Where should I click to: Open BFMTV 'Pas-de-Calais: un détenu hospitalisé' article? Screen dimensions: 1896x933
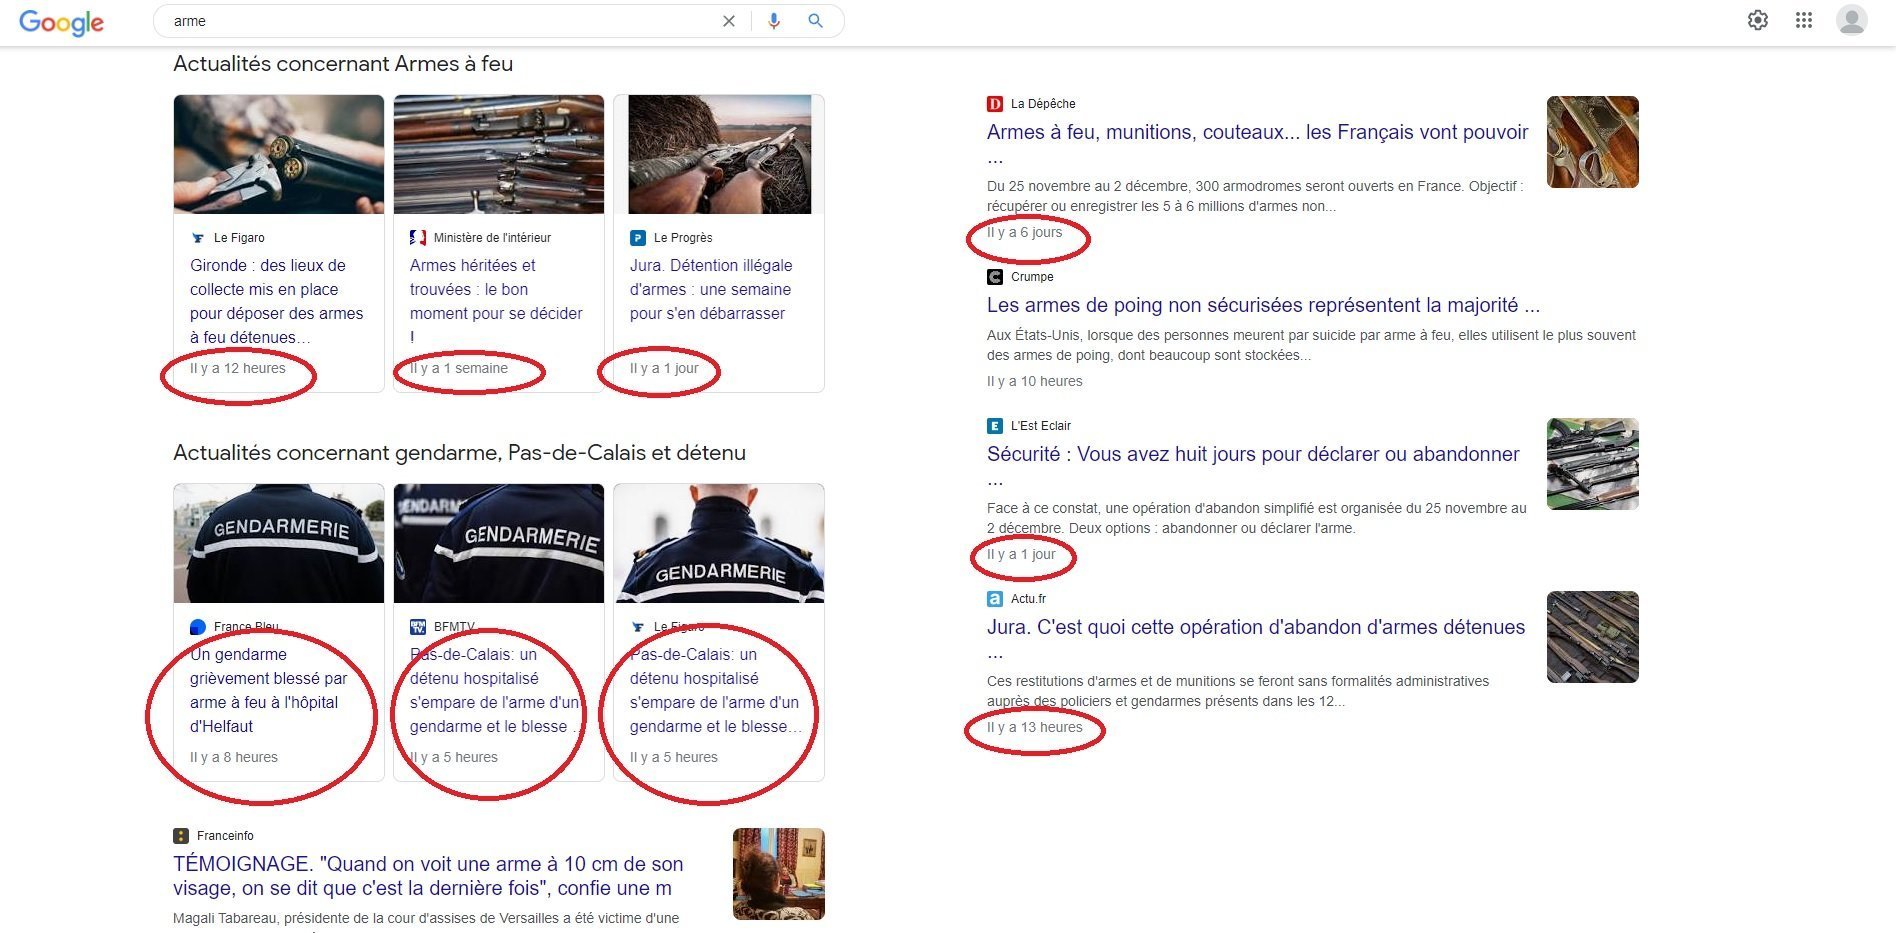pyautogui.click(x=496, y=690)
